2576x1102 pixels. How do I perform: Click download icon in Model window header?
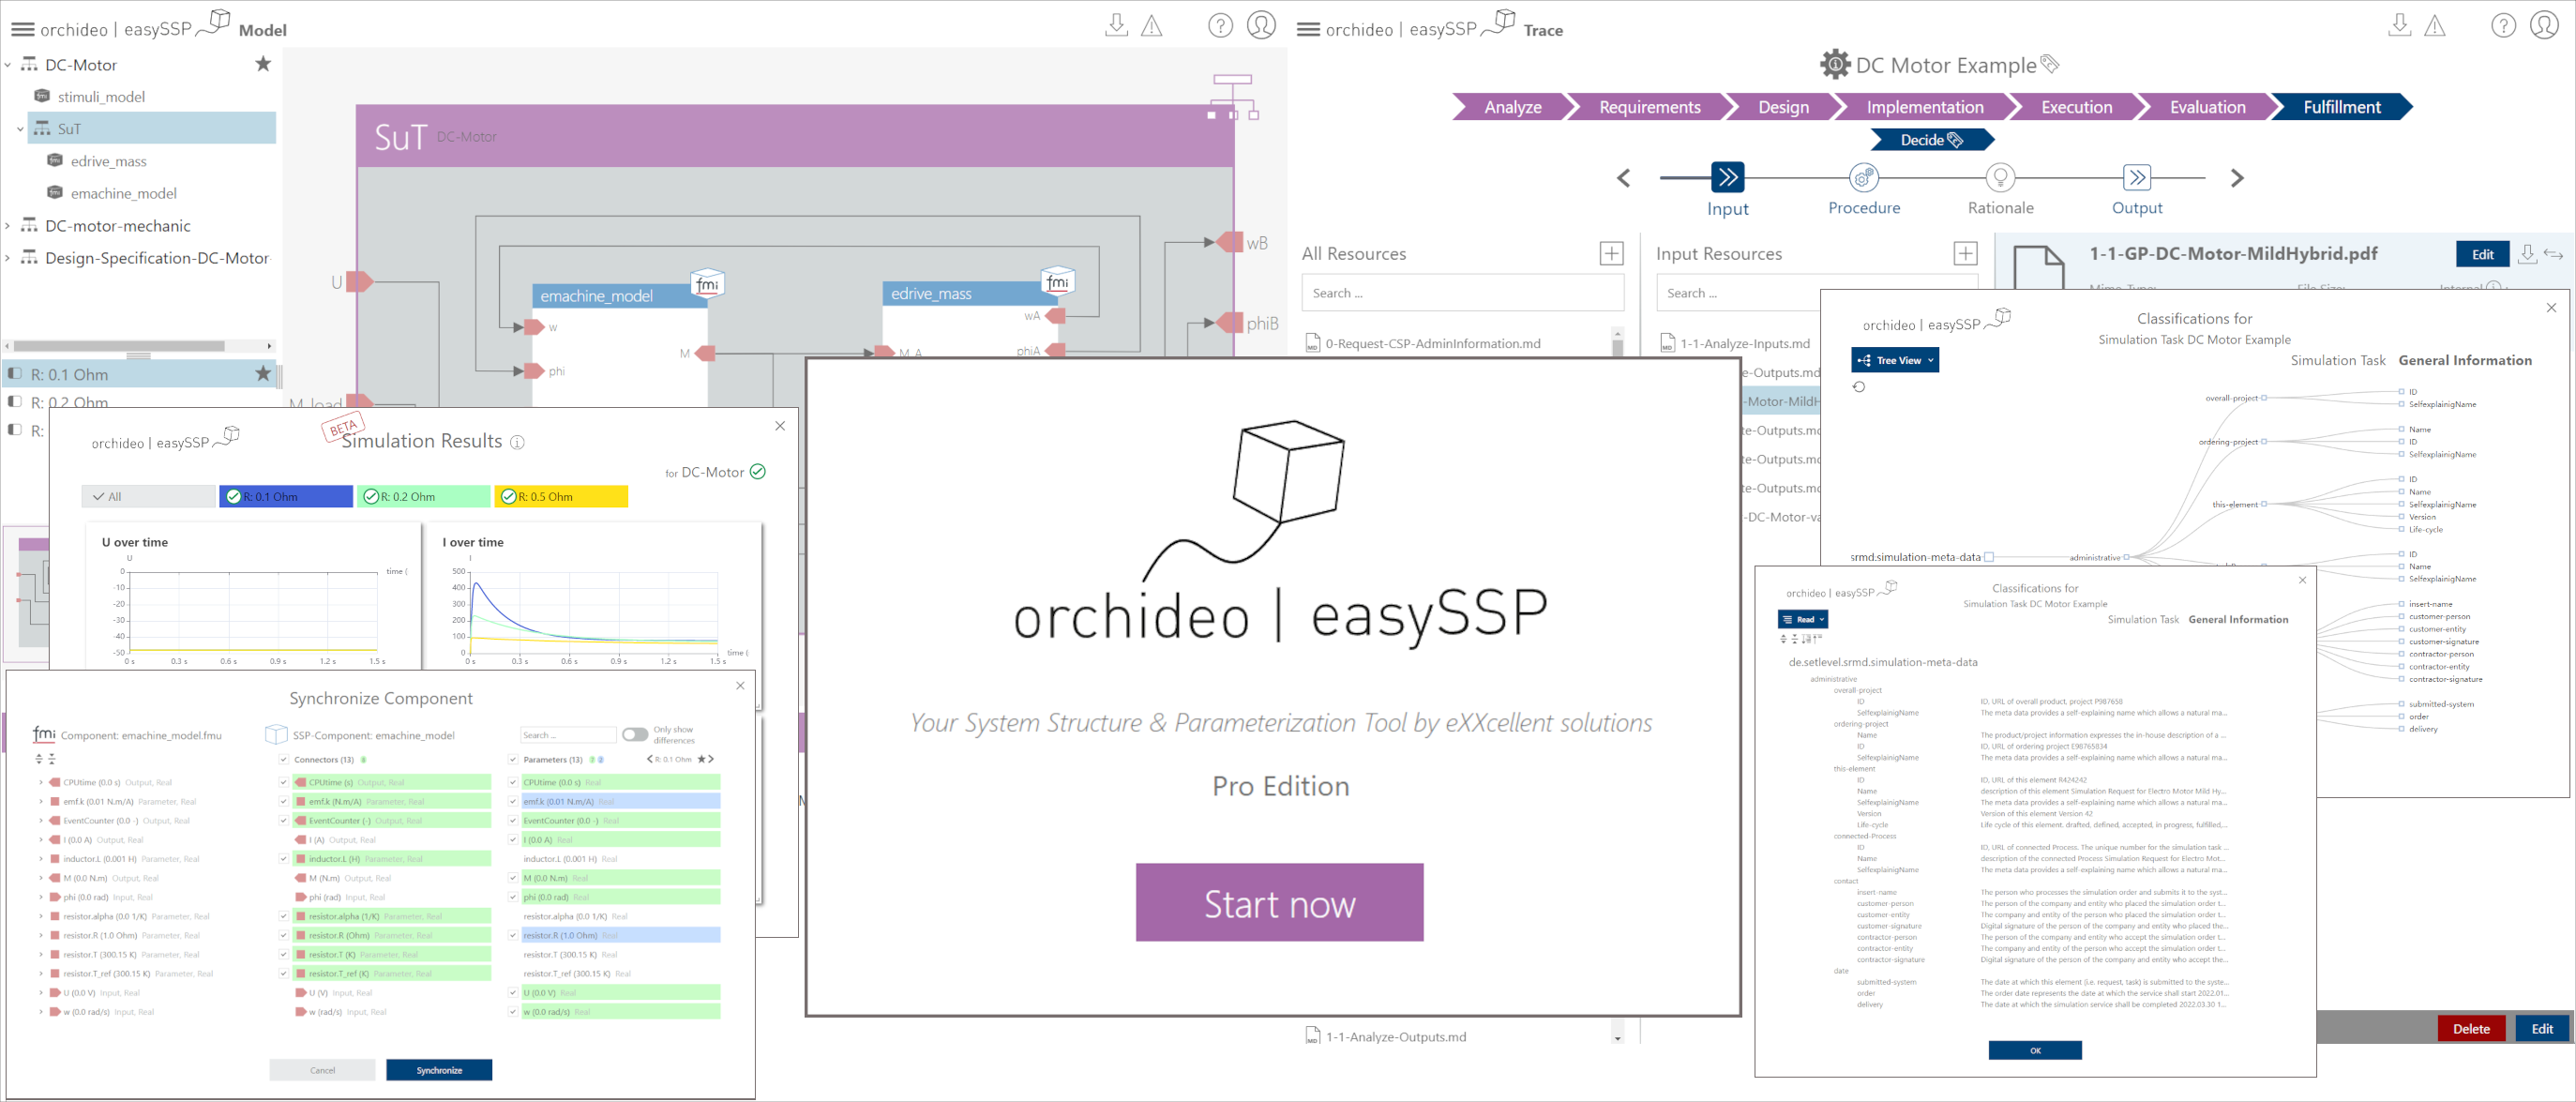[1117, 26]
